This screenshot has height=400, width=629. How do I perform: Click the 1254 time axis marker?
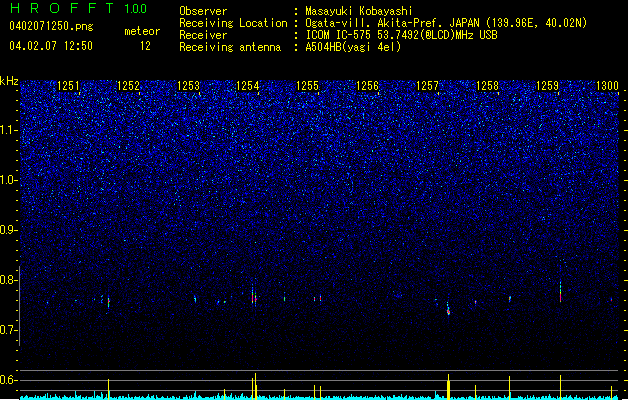pos(248,86)
